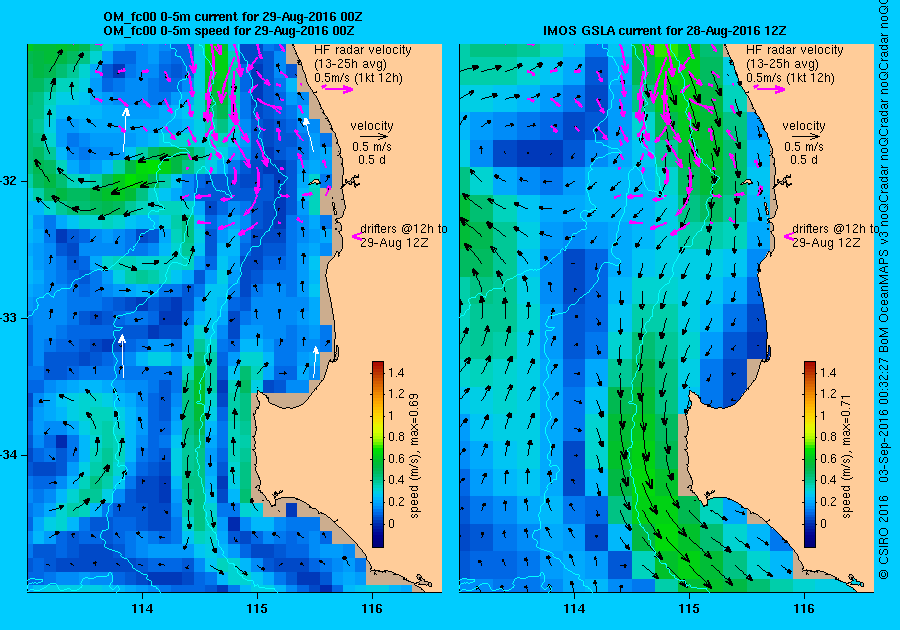Click latitude label '-32' on left axis
900x630 pixels.
click(11, 181)
